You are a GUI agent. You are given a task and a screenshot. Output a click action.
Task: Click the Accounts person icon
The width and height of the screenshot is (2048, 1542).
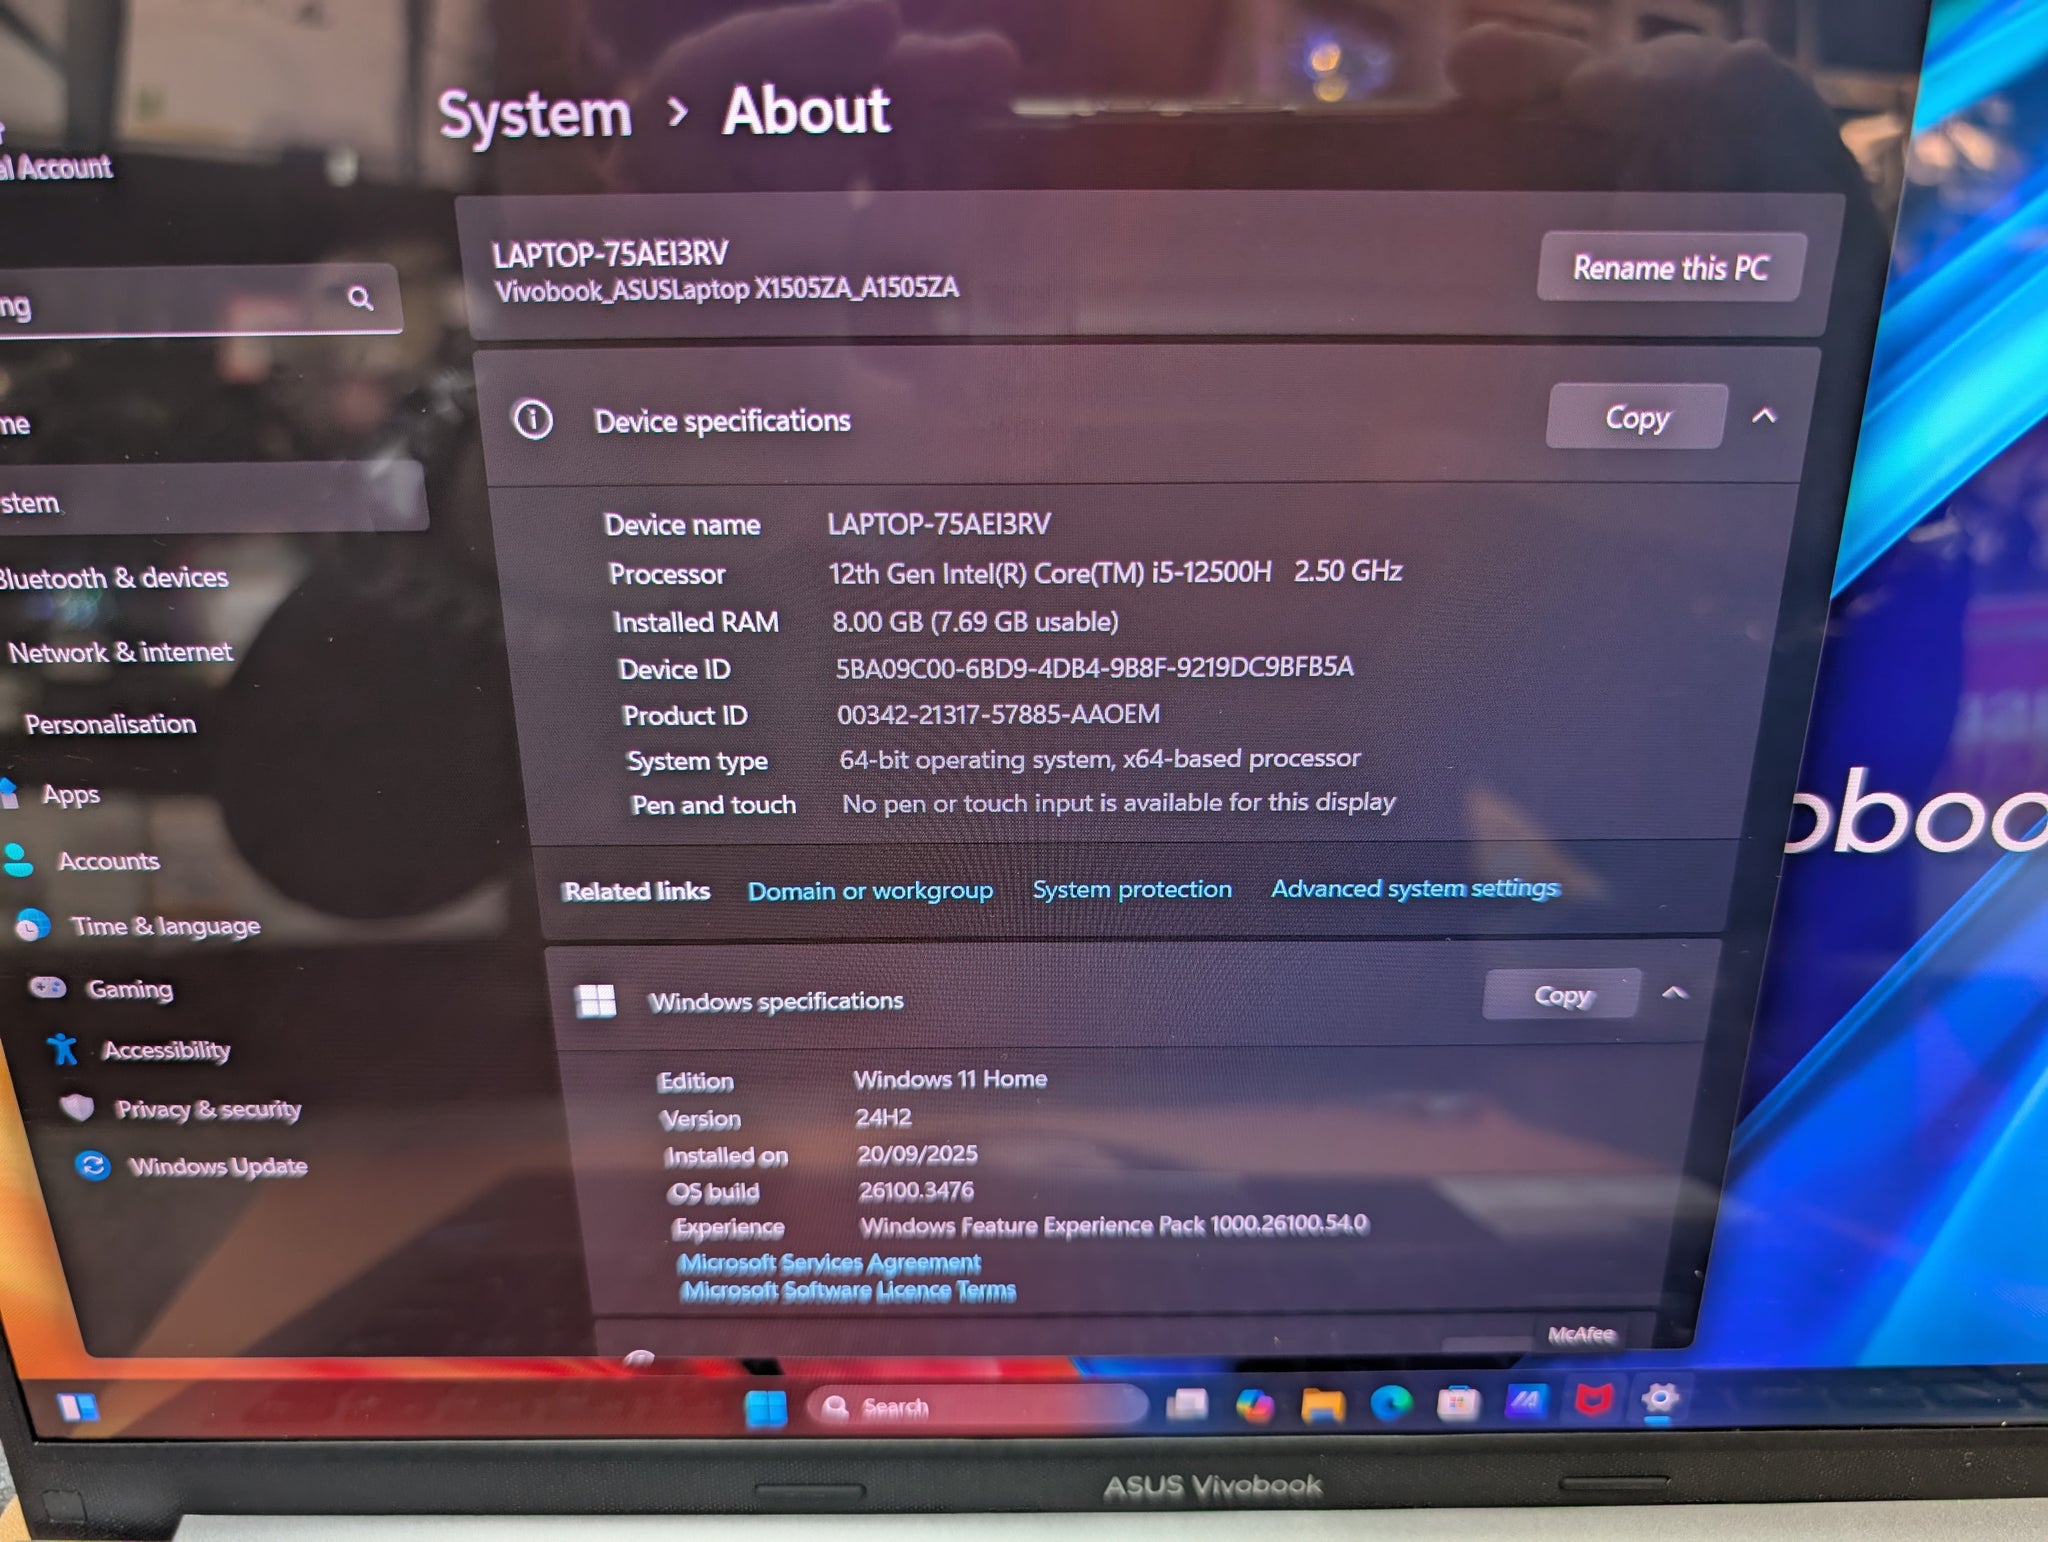[18, 860]
